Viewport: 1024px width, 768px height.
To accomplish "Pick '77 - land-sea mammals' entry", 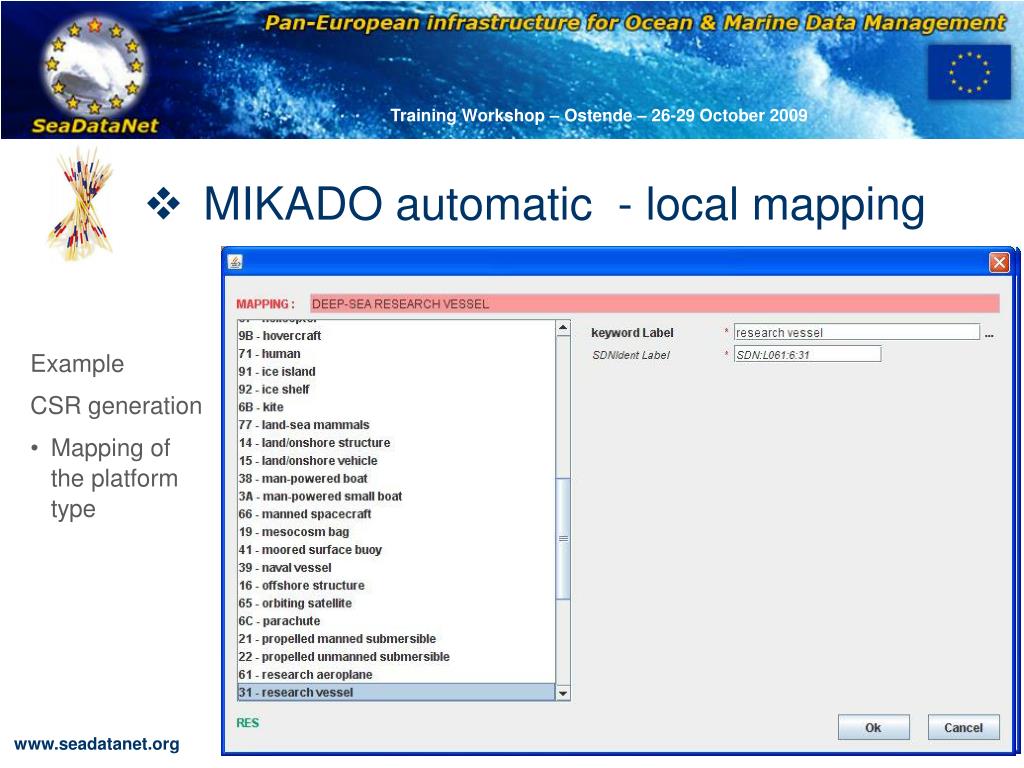I will tap(396, 424).
